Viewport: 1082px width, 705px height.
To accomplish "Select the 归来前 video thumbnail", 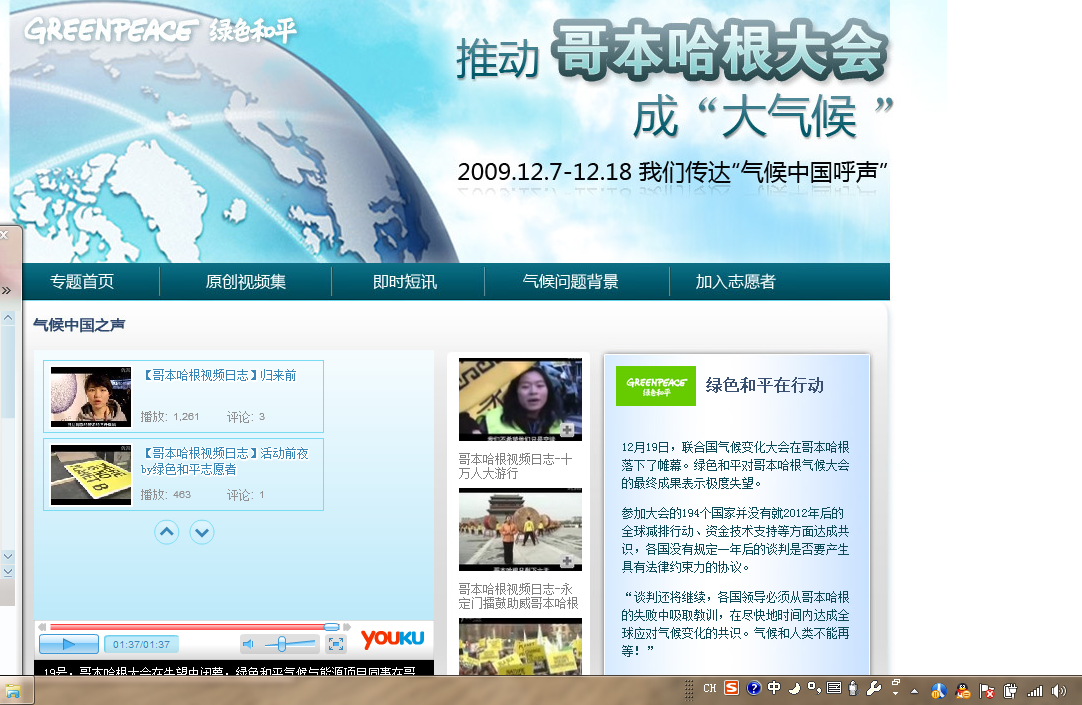I will point(90,397).
